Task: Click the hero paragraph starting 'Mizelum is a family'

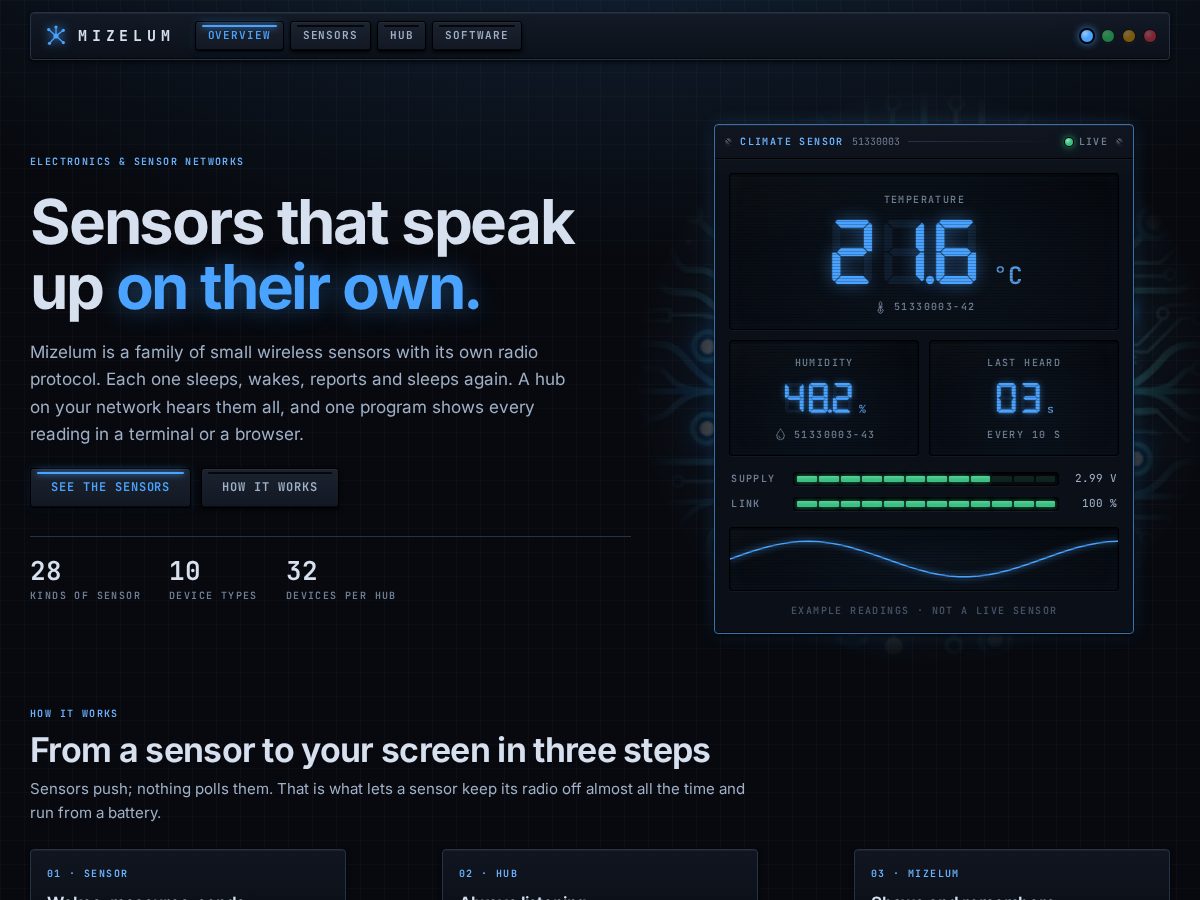Action: click(x=298, y=394)
